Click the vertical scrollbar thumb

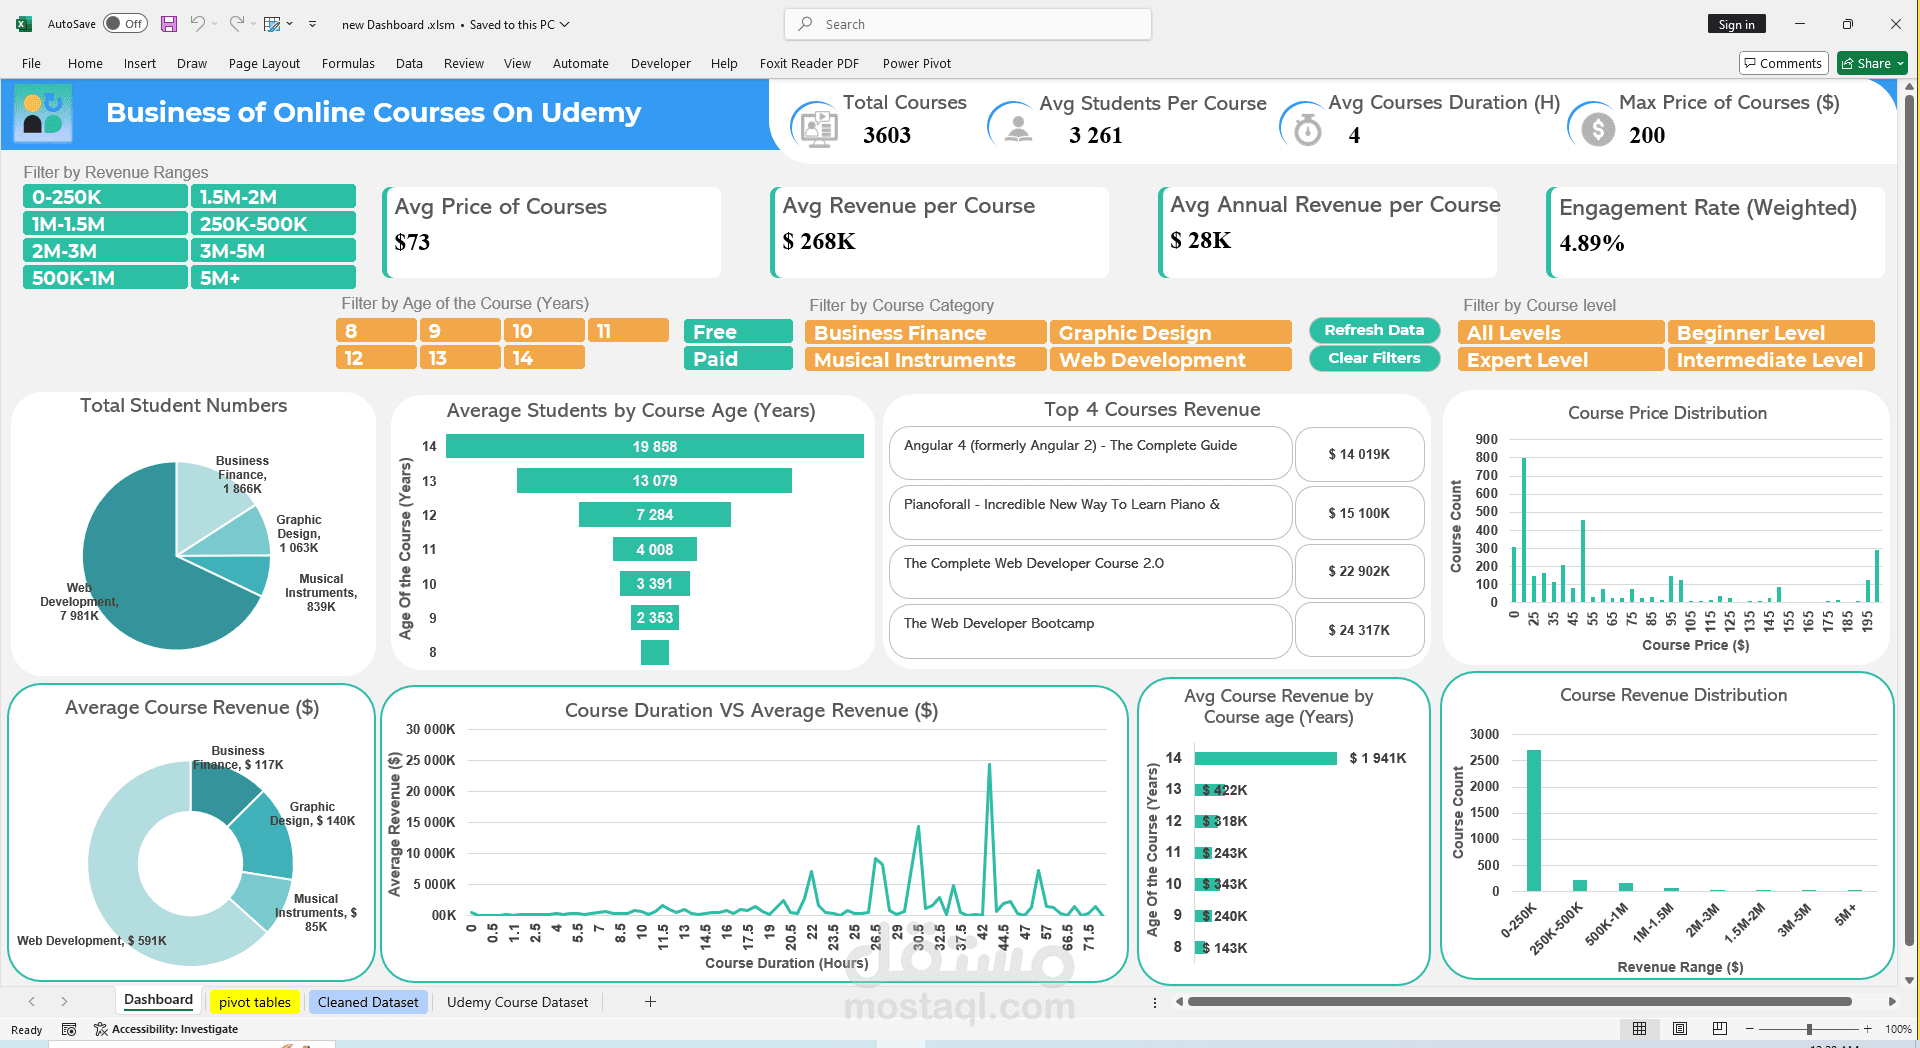pos(1909,520)
